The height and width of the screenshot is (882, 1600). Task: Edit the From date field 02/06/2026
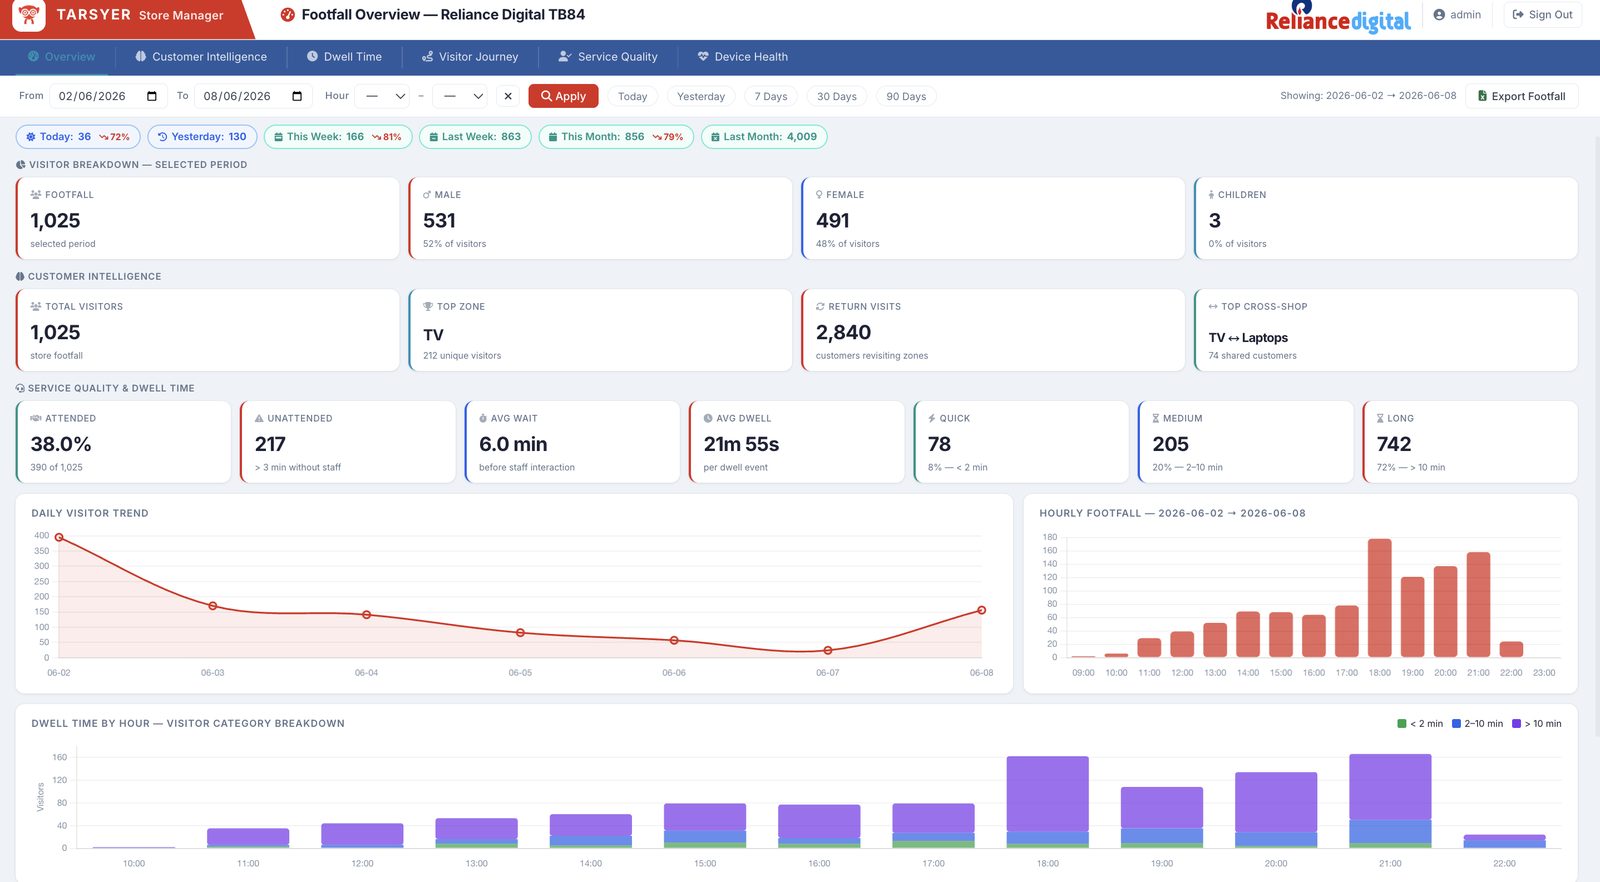coord(108,96)
